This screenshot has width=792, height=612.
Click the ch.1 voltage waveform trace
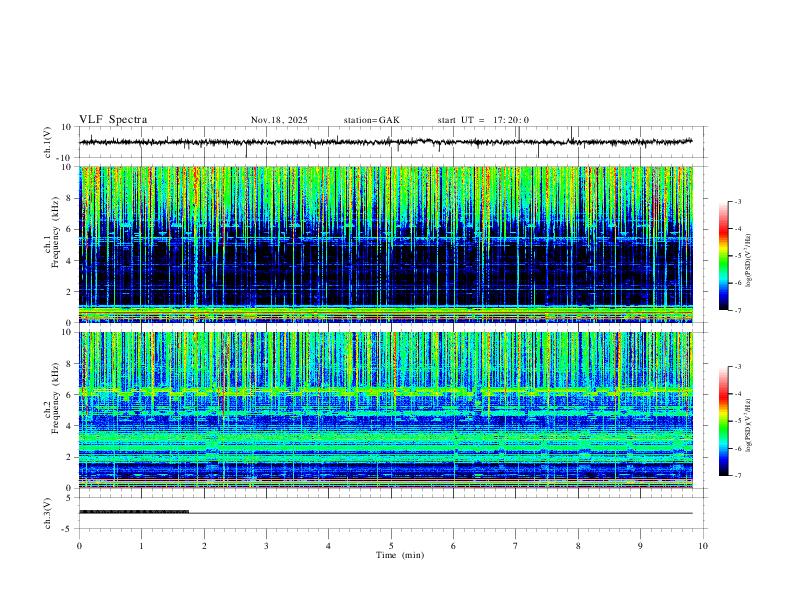click(x=386, y=142)
